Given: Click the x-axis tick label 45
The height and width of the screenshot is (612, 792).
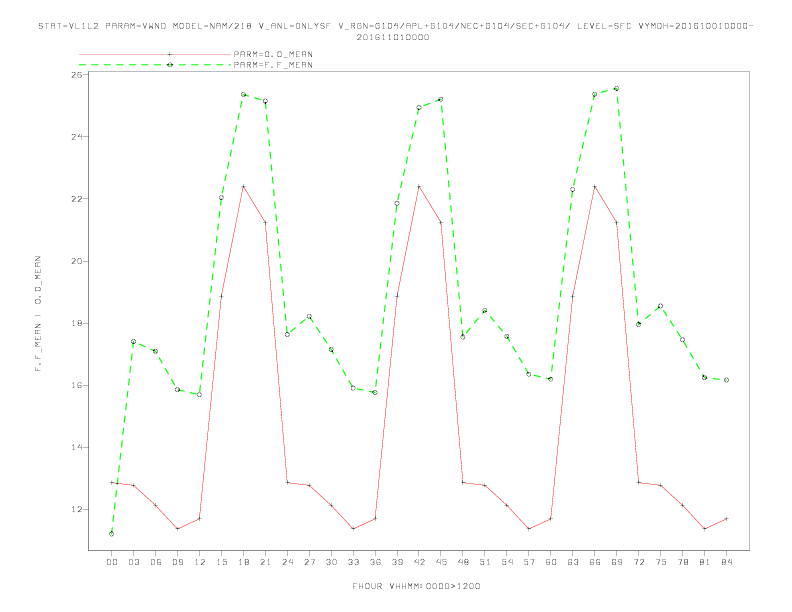Looking at the screenshot, I should click(x=441, y=562).
